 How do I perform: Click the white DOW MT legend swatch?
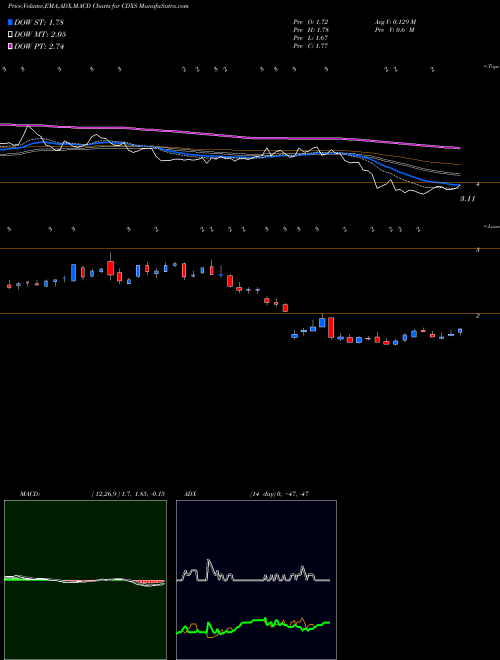[10, 35]
